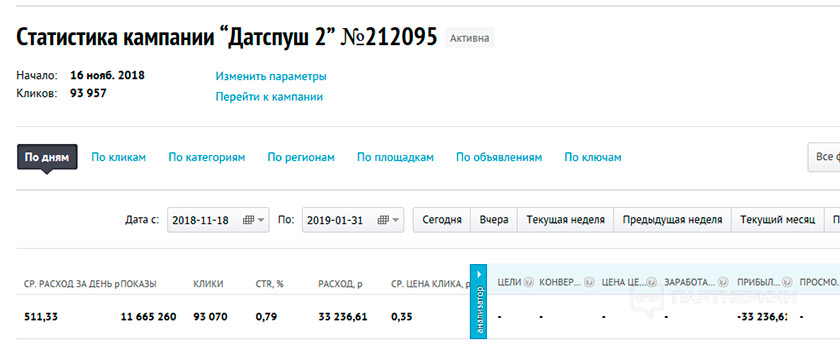
Task: Open the По категориям tab
Action: pyautogui.click(x=207, y=157)
